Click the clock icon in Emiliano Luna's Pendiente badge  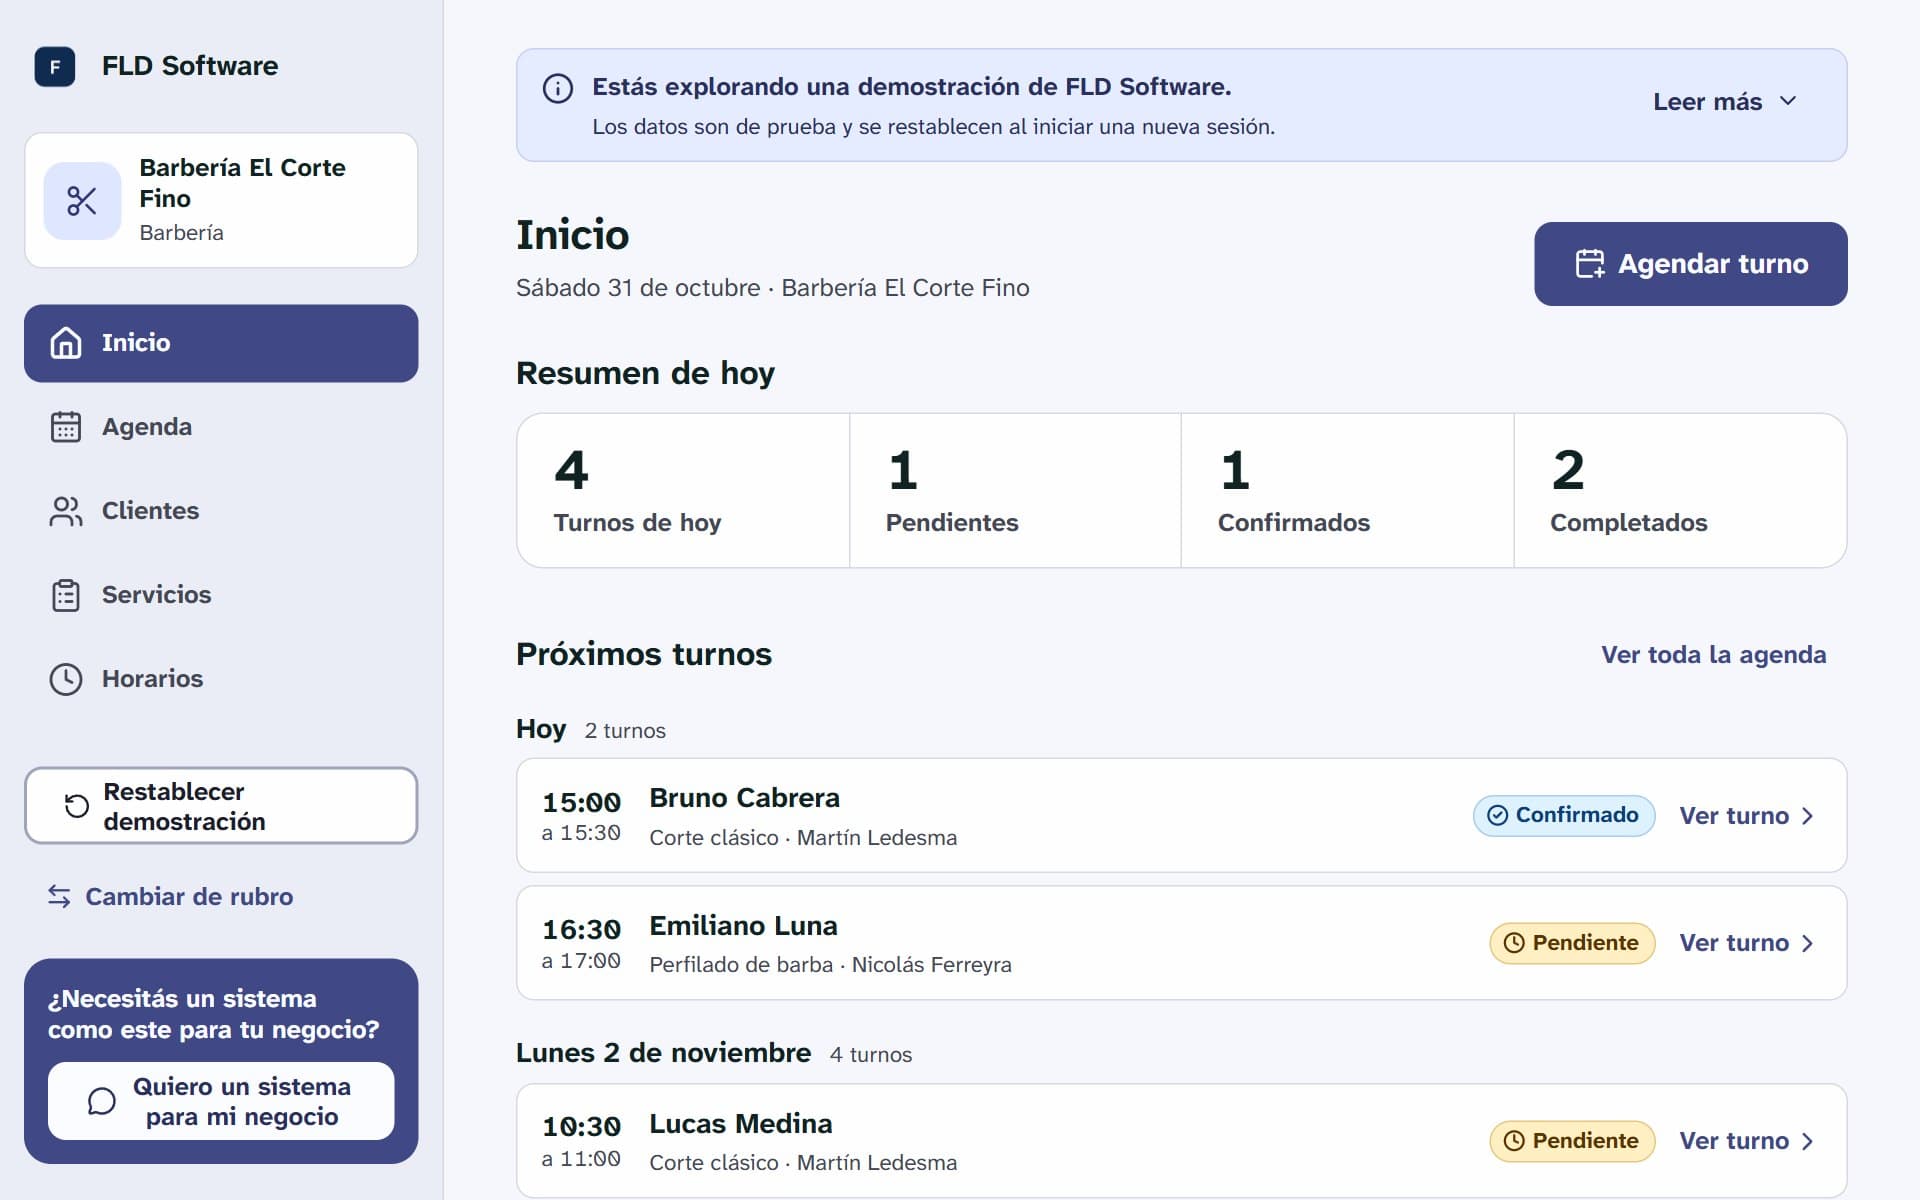(1514, 943)
